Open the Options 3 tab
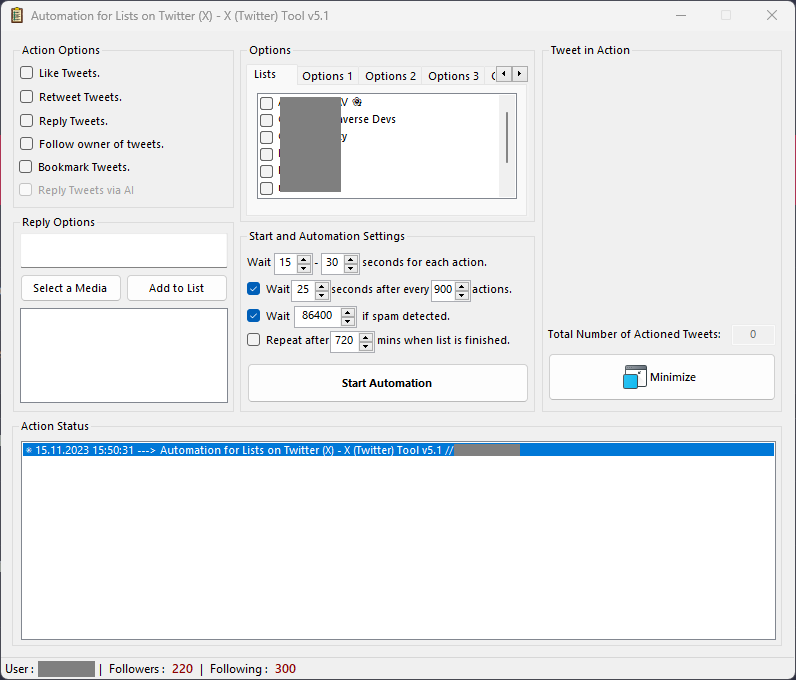 [x=453, y=76]
